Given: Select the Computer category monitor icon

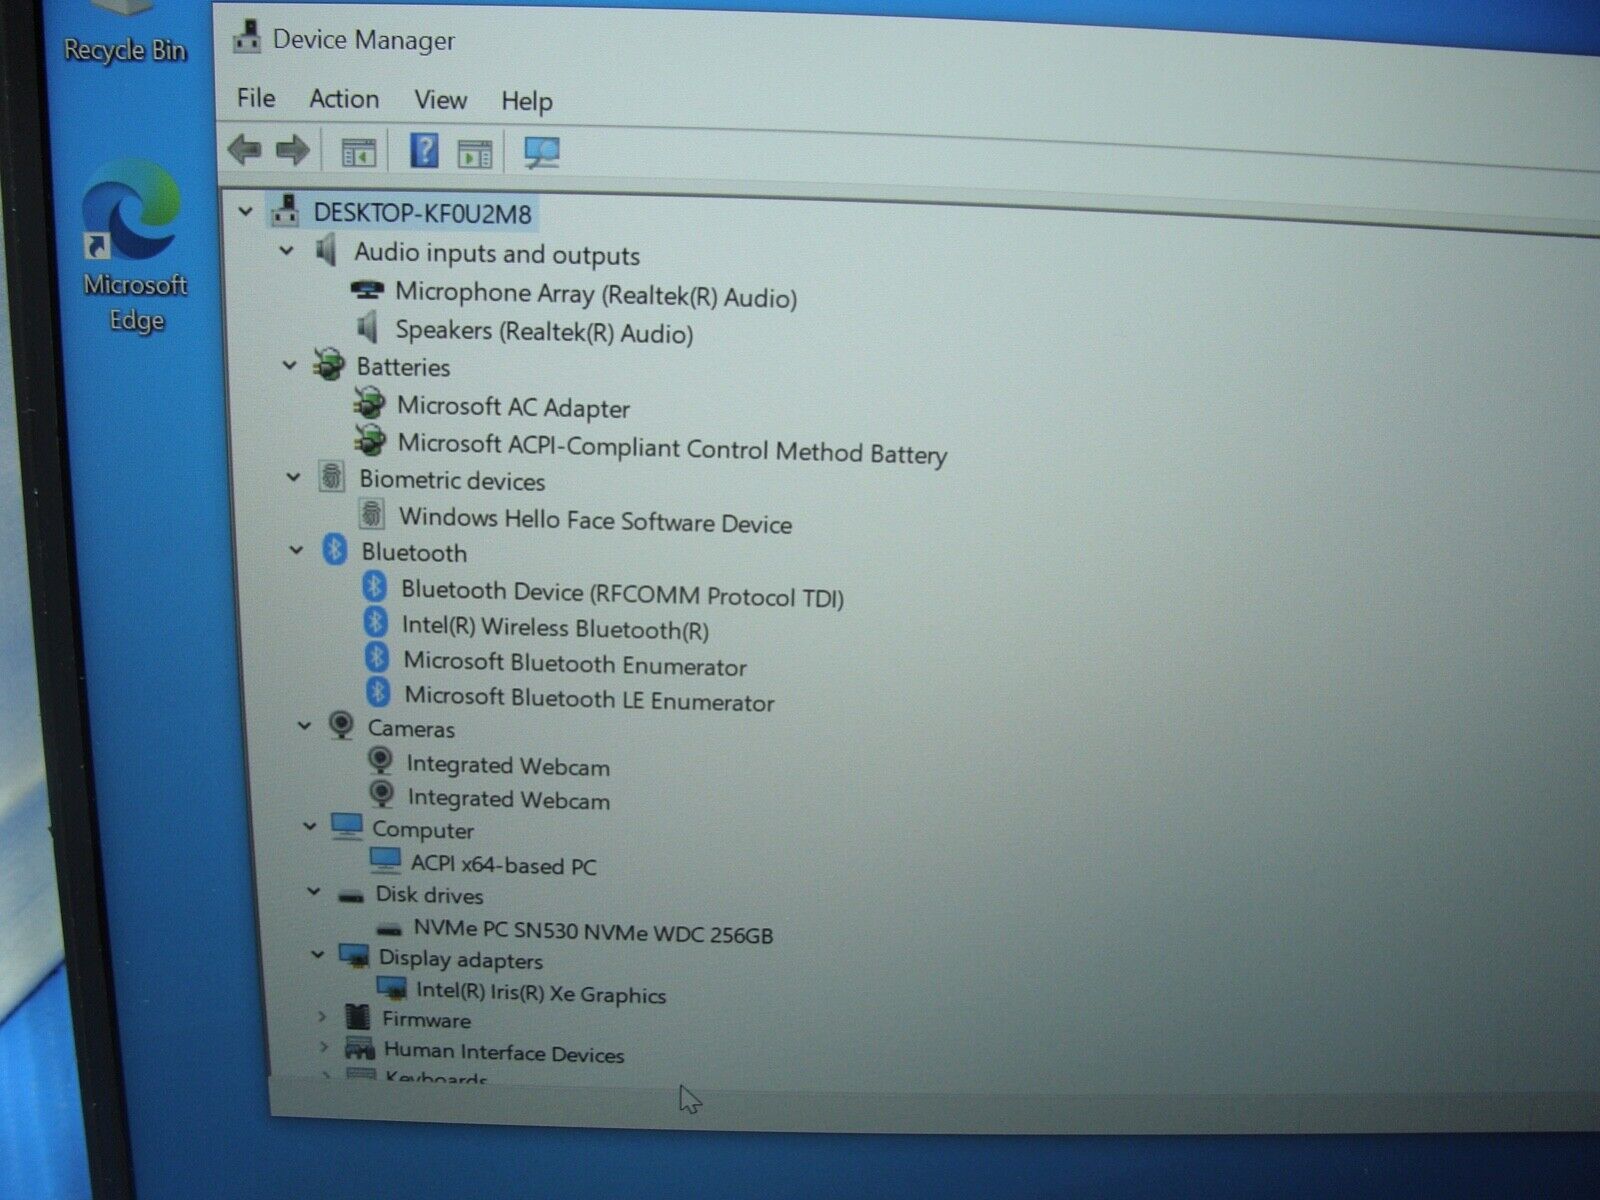Looking at the screenshot, I should coord(347,826).
